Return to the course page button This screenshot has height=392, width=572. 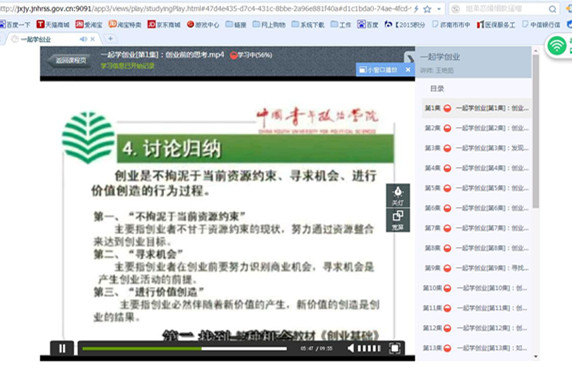69,61
